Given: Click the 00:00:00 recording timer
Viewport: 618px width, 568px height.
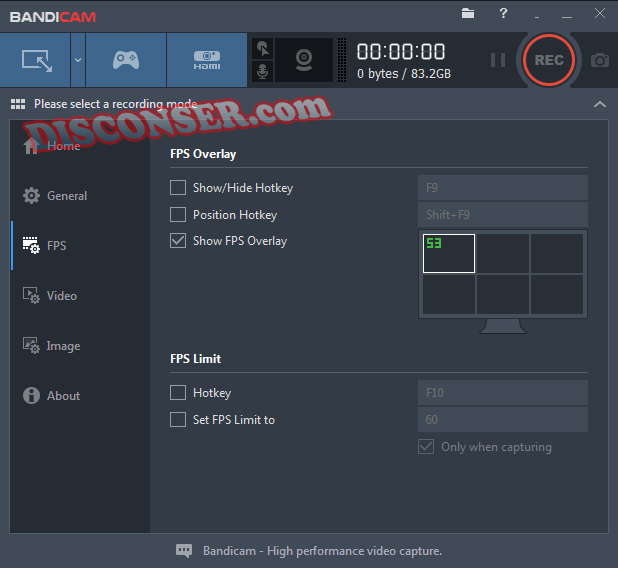Looking at the screenshot, I should pos(401,52).
